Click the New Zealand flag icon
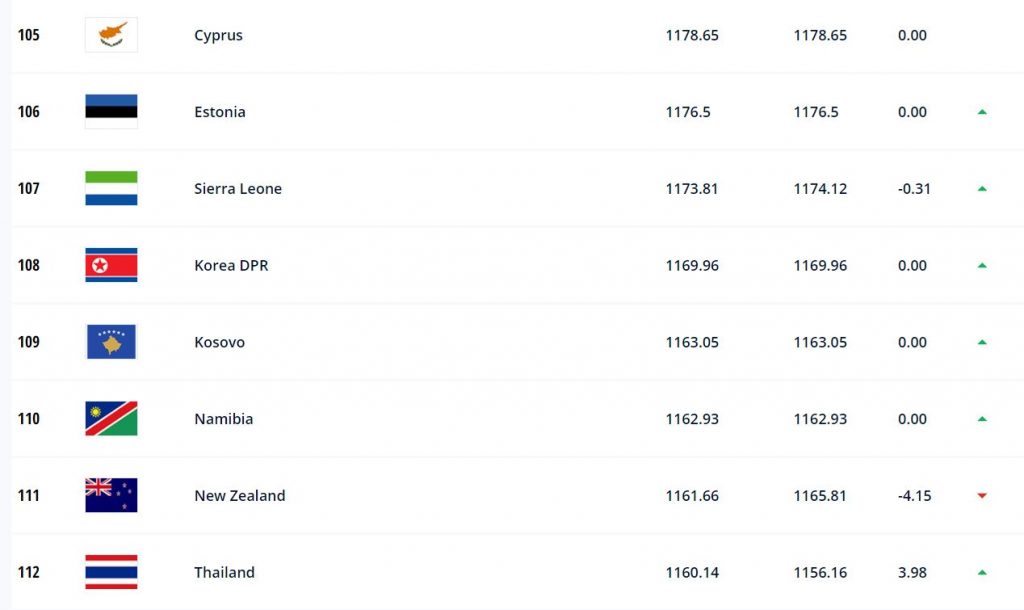Screen dimensions: 1024x610 click(111, 495)
